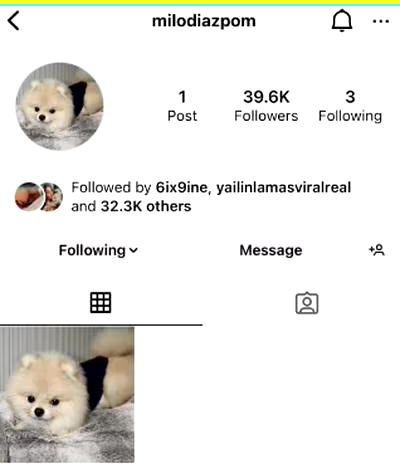The image size is (400, 476).
Task: Tap the chevron next to Following
Action: coord(133,250)
